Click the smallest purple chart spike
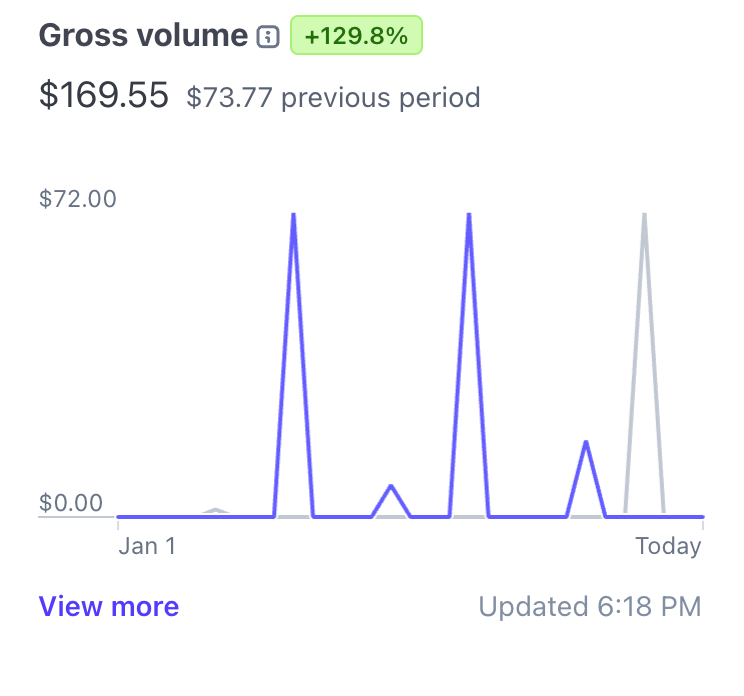The image size is (744, 696). pos(391,487)
